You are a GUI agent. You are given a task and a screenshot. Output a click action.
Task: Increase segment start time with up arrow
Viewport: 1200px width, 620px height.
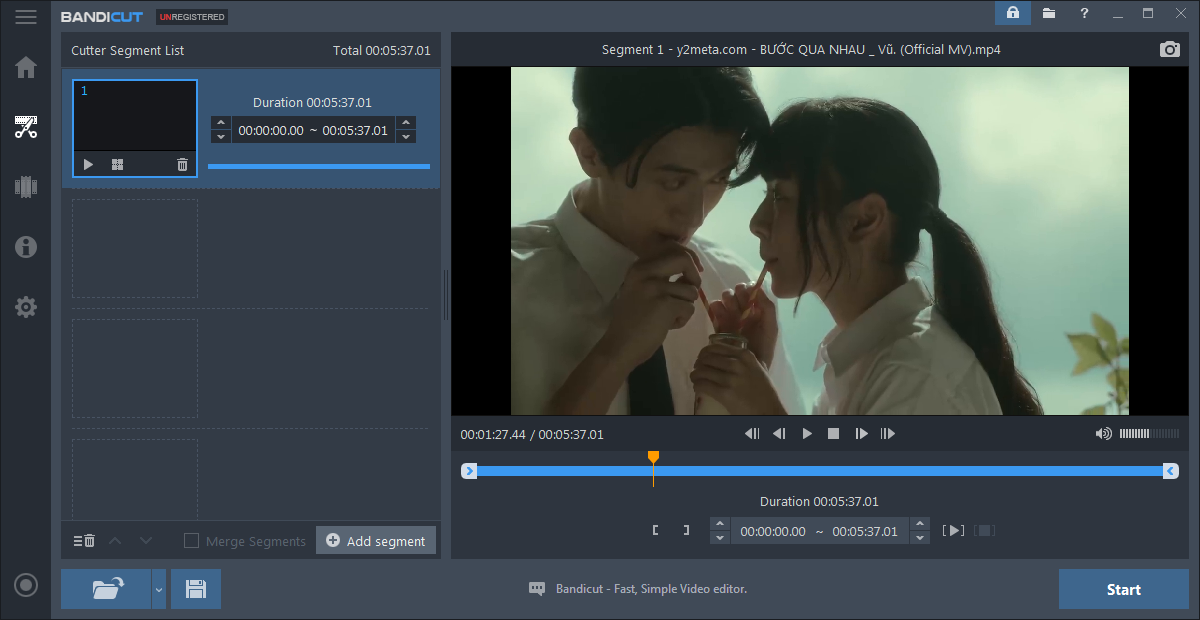[x=221, y=123]
